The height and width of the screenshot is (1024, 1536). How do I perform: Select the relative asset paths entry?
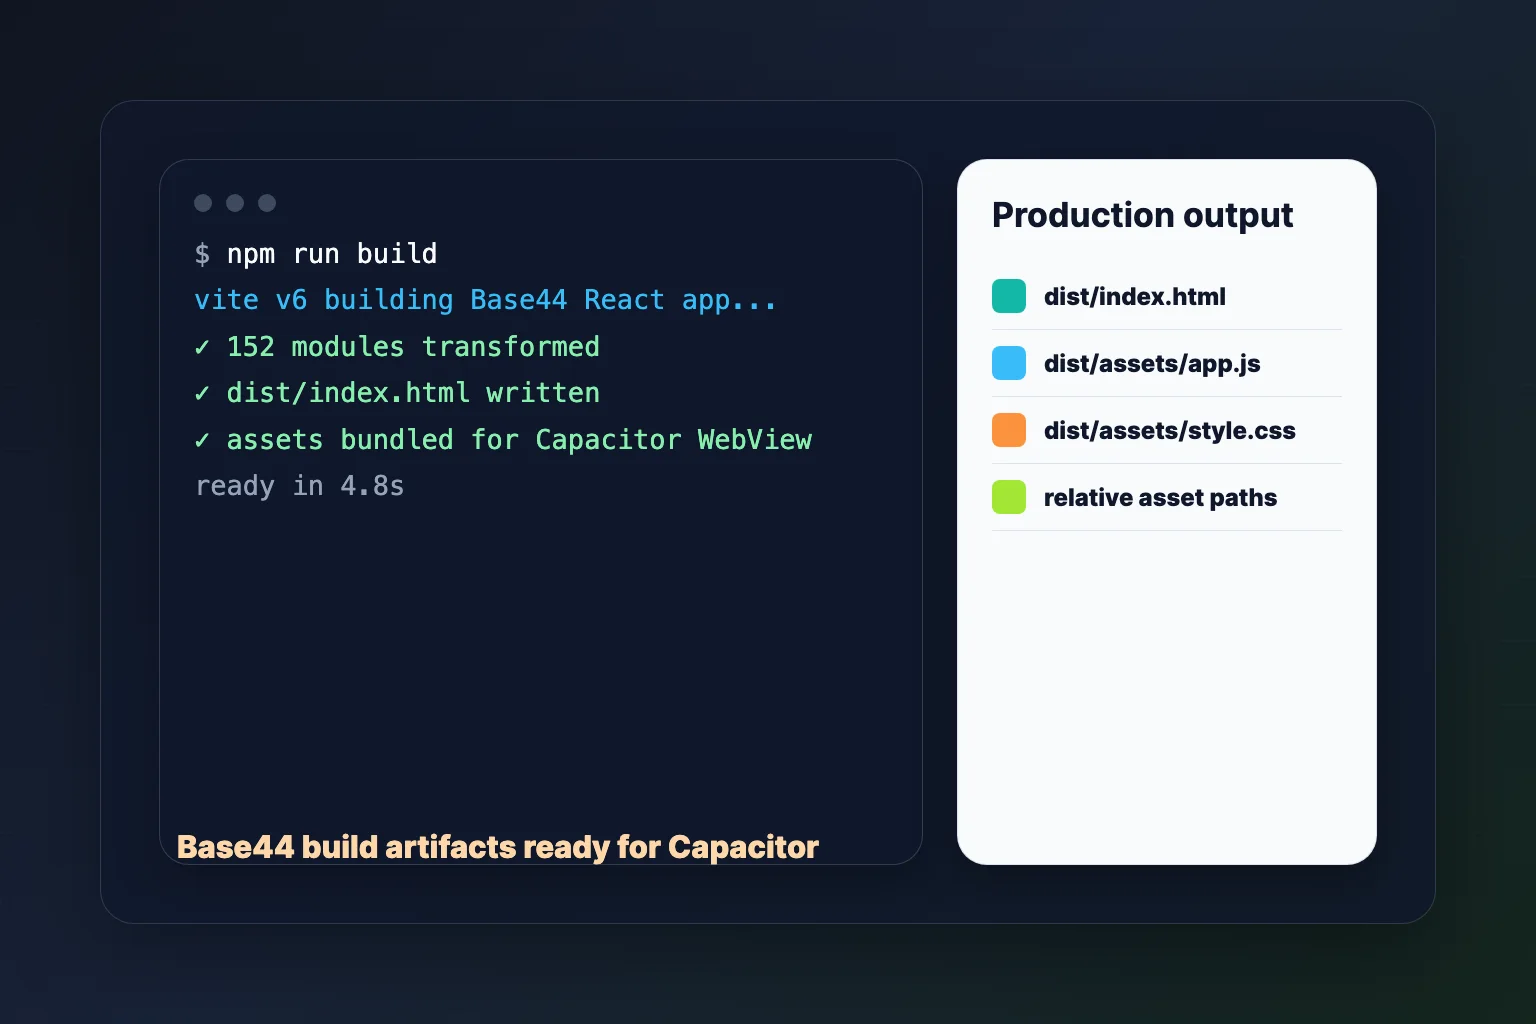[x=1167, y=497]
